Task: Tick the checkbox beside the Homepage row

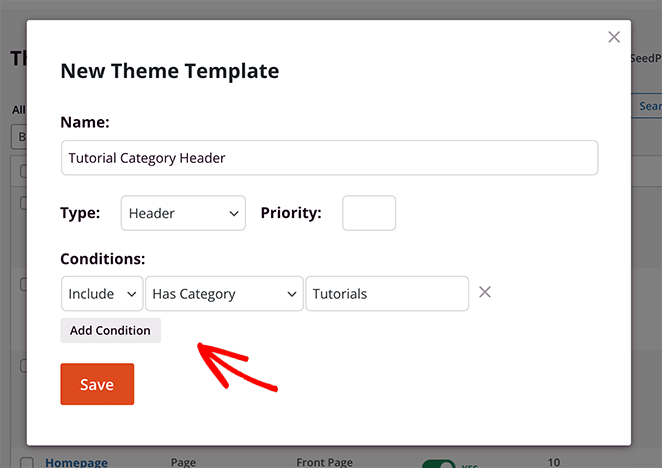Action: coord(27,463)
